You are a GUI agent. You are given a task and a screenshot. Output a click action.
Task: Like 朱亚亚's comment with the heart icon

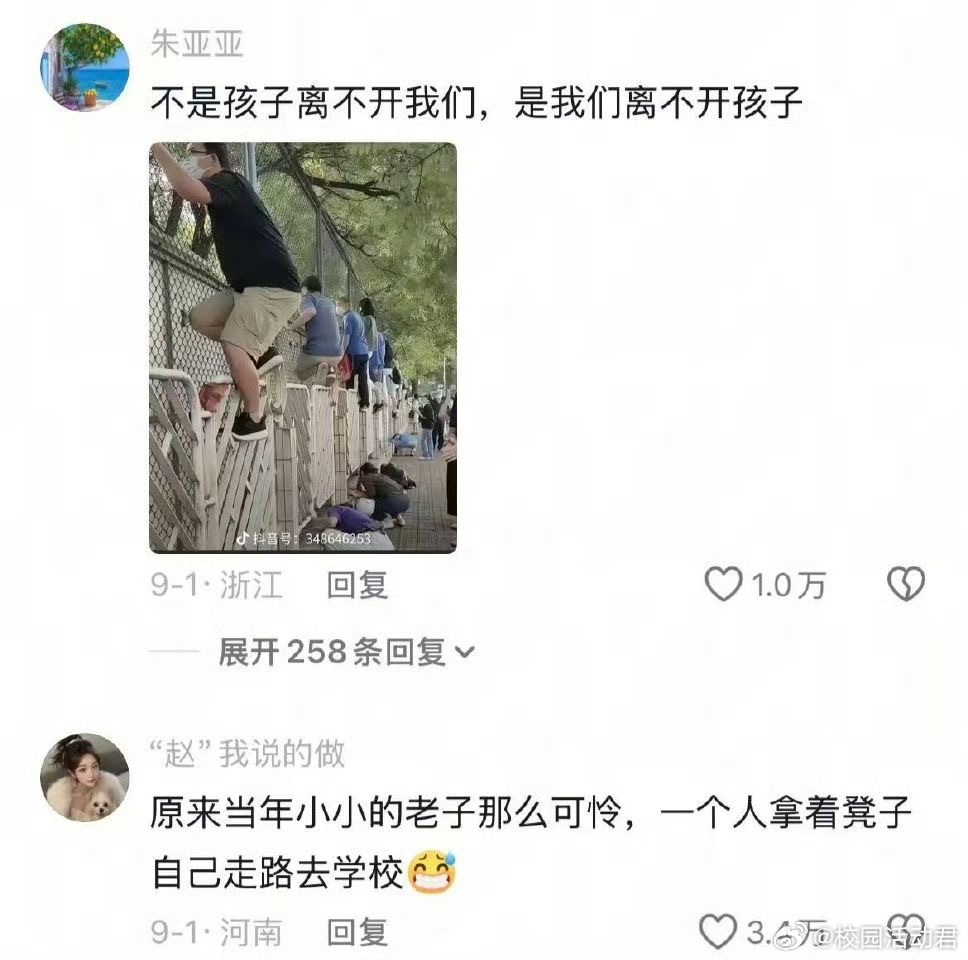point(723,584)
